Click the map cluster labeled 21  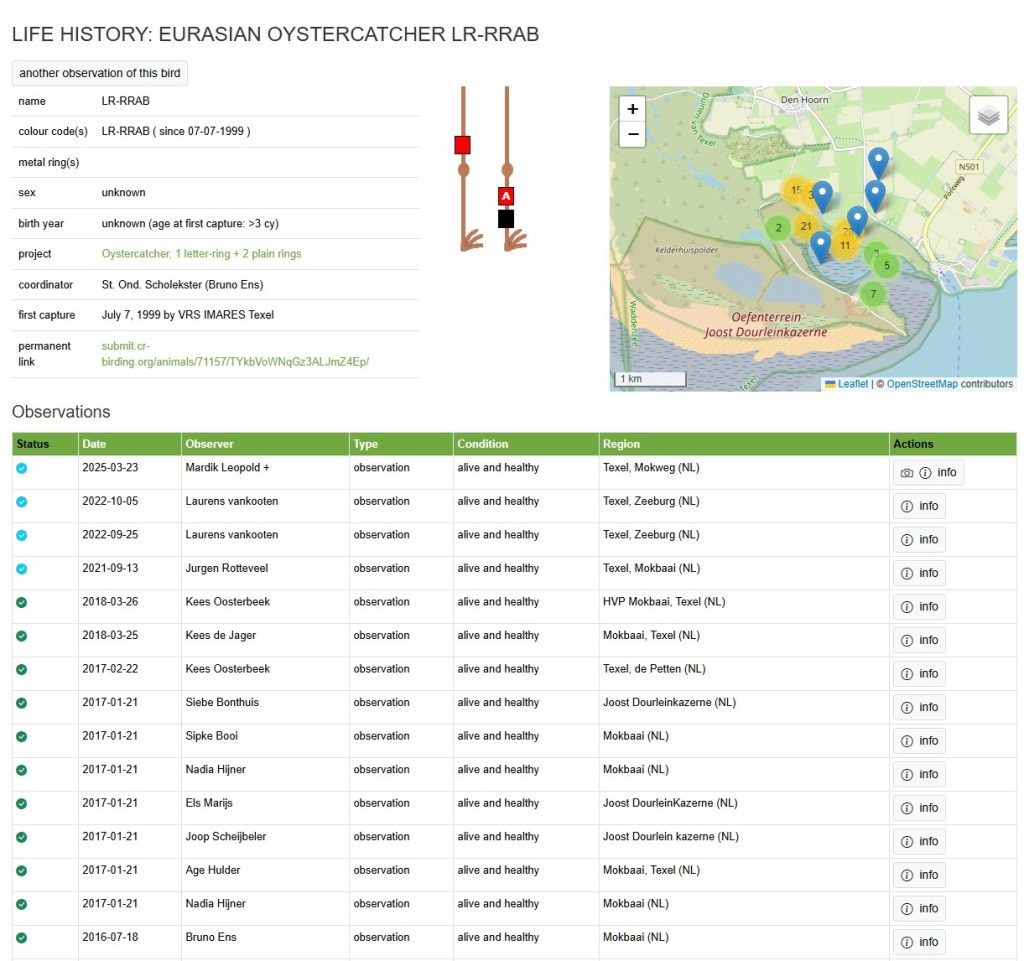click(806, 226)
